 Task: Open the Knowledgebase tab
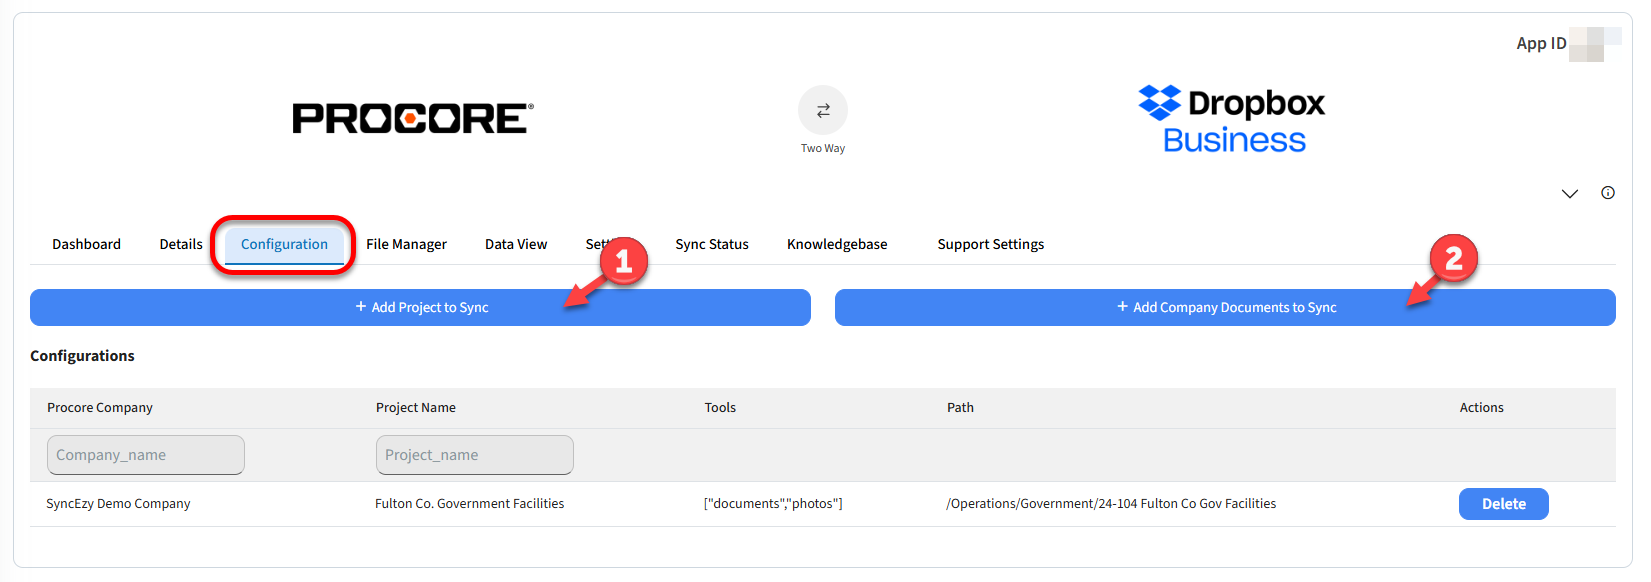point(837,244)
